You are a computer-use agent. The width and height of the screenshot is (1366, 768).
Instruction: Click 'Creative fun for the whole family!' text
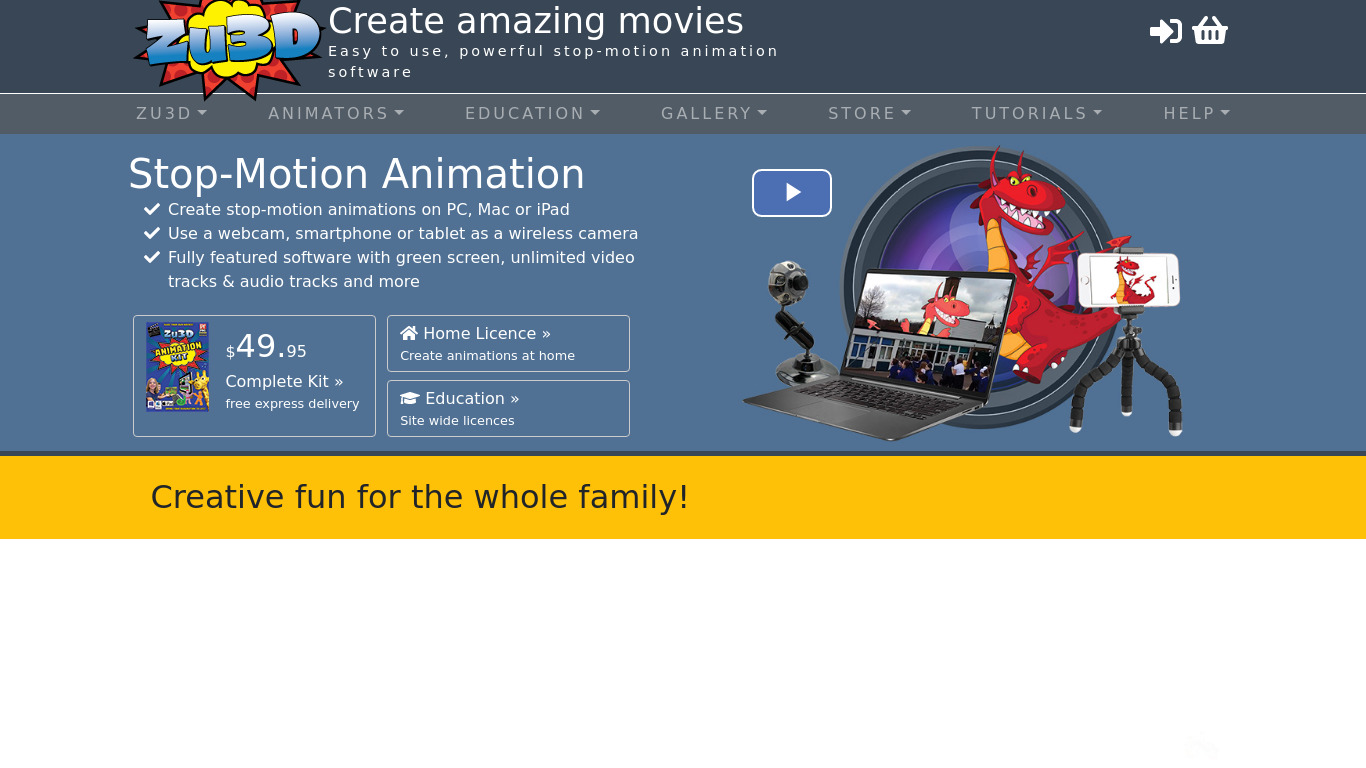[420, 497]
